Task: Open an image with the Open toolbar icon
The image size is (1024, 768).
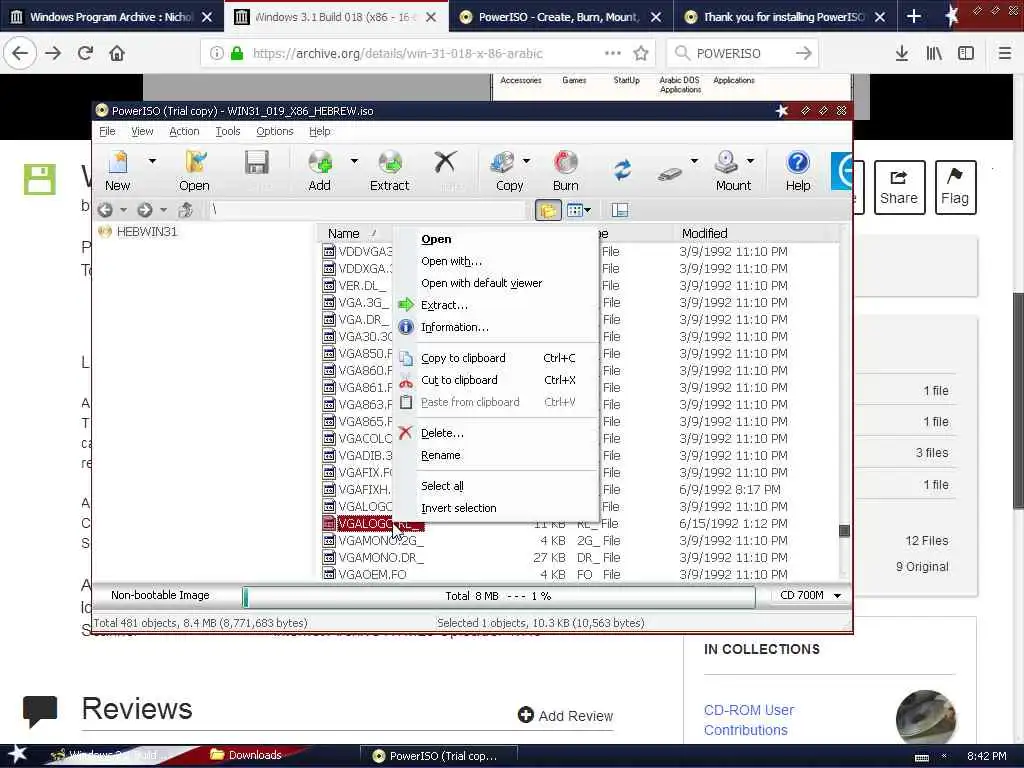Action: click(x=194, y=171)
